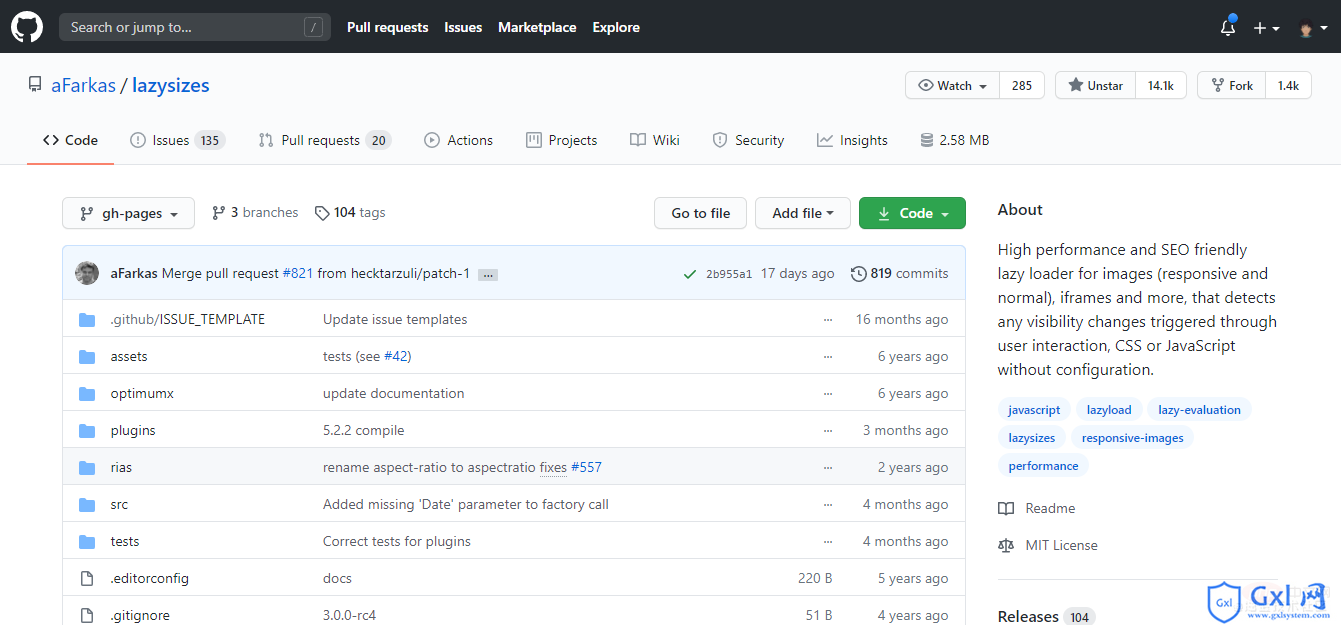1341x625 pixels.
Task: Open Marketplace in the top navigation
Action: pyautogui.click(x=537, y=27)
